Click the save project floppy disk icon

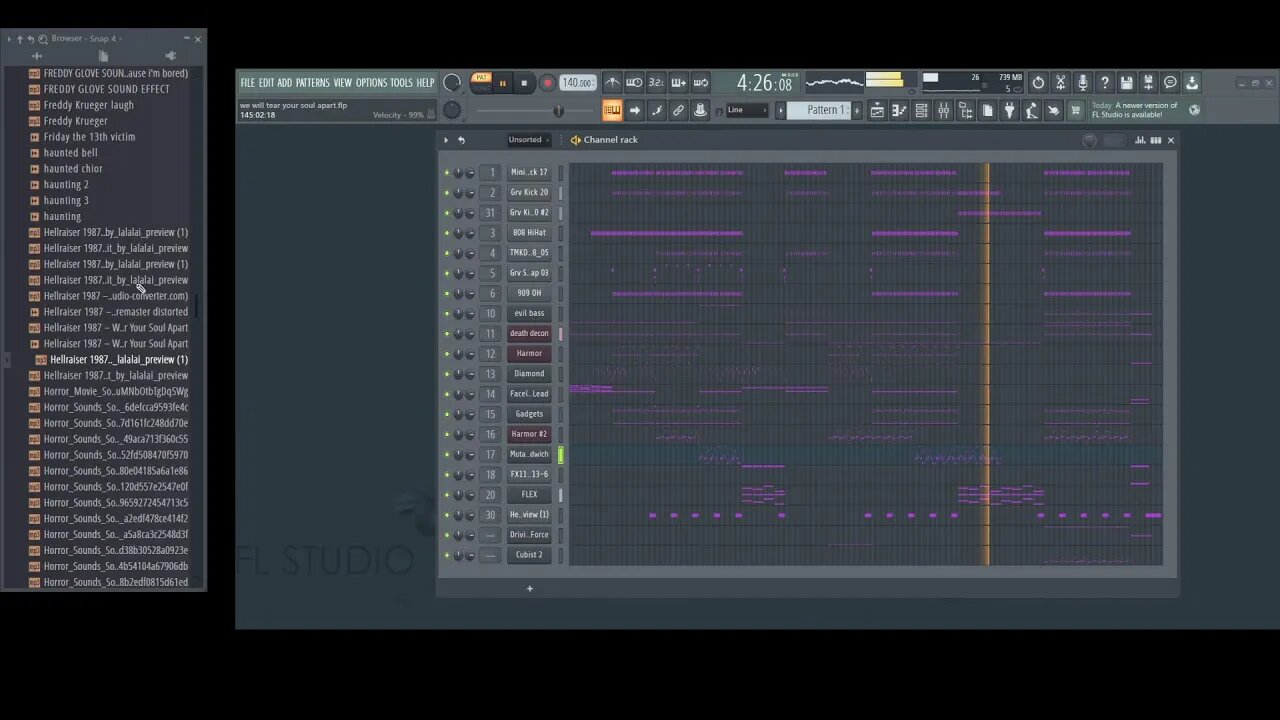point(1126,83)
